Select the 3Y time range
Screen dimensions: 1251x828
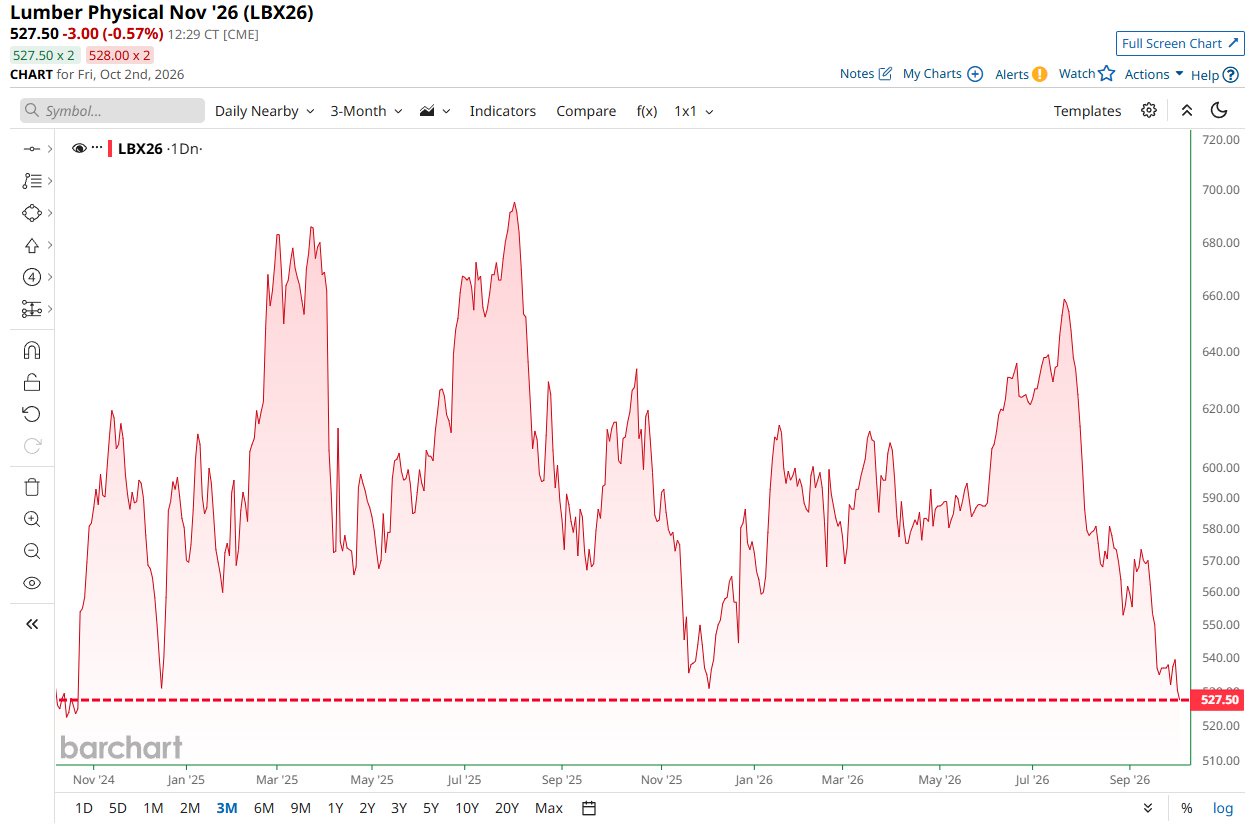[x=399, y=808]
